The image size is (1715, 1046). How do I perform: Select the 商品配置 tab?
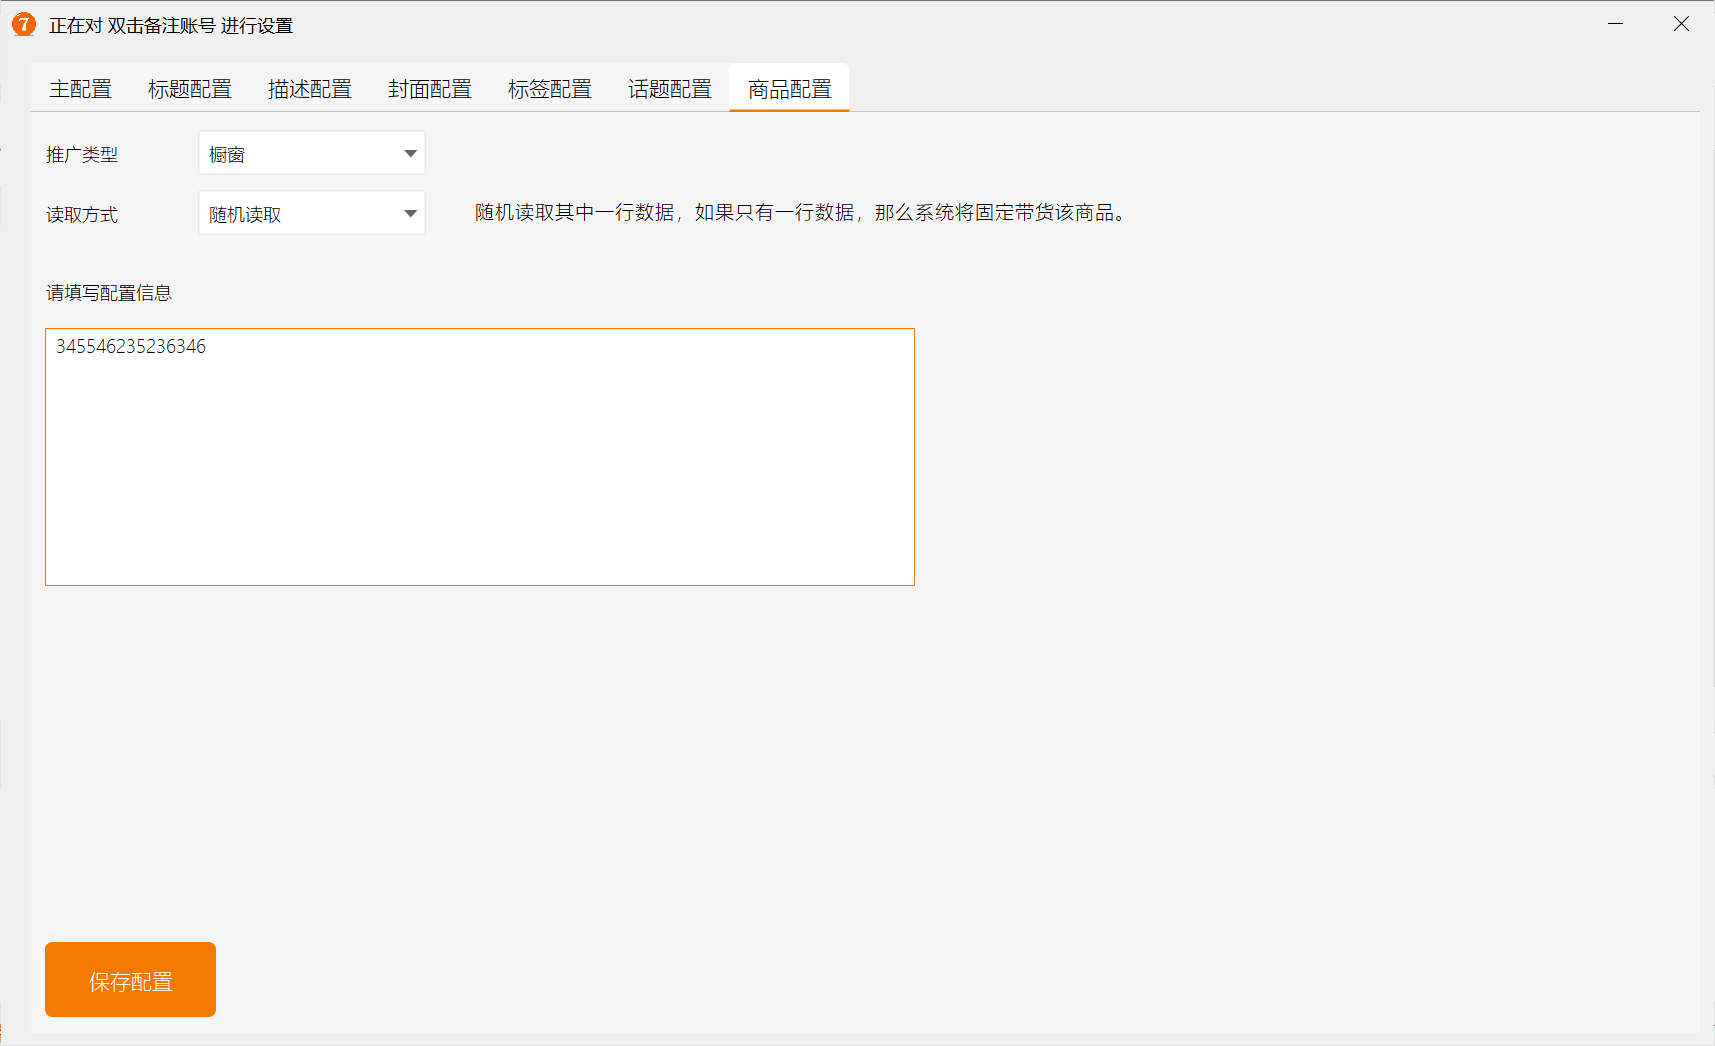[x=790, y=89]
